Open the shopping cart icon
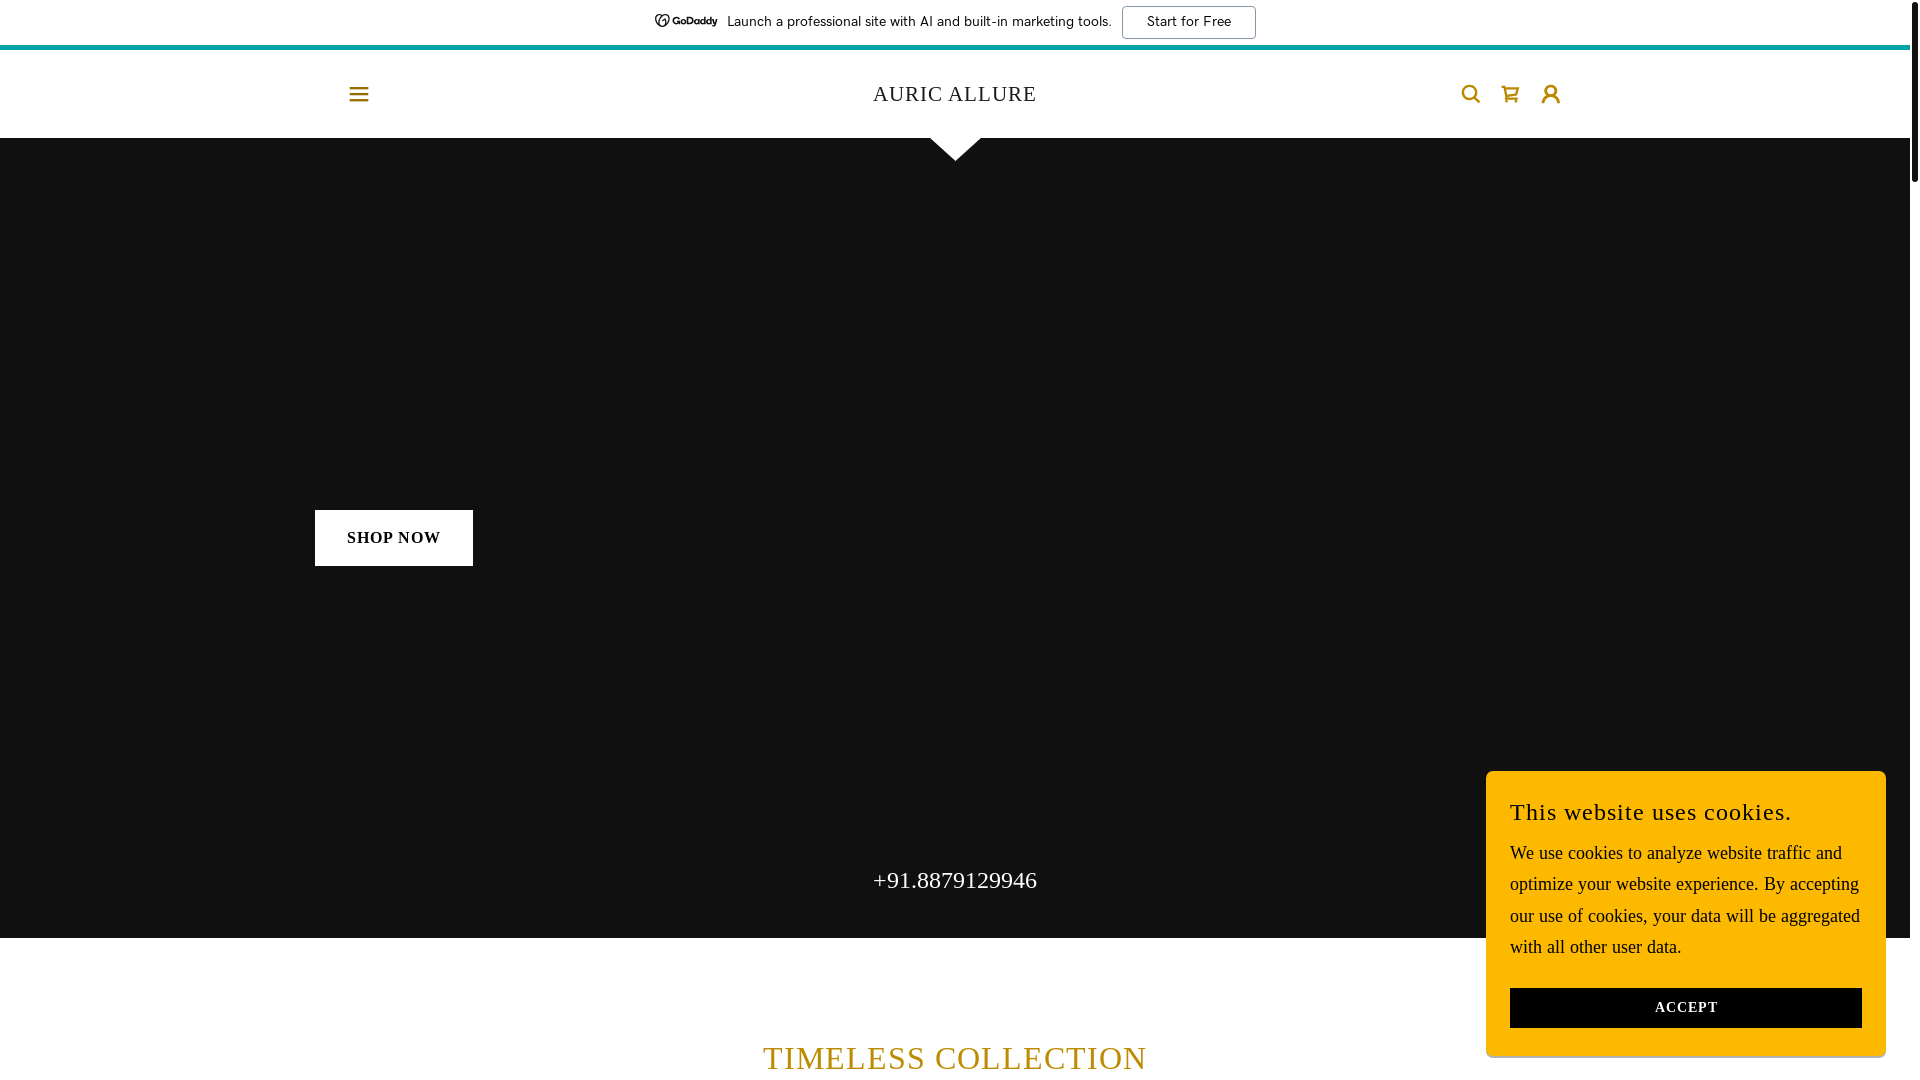Screen dimensions: 1920x1080 click(1510, 94)
